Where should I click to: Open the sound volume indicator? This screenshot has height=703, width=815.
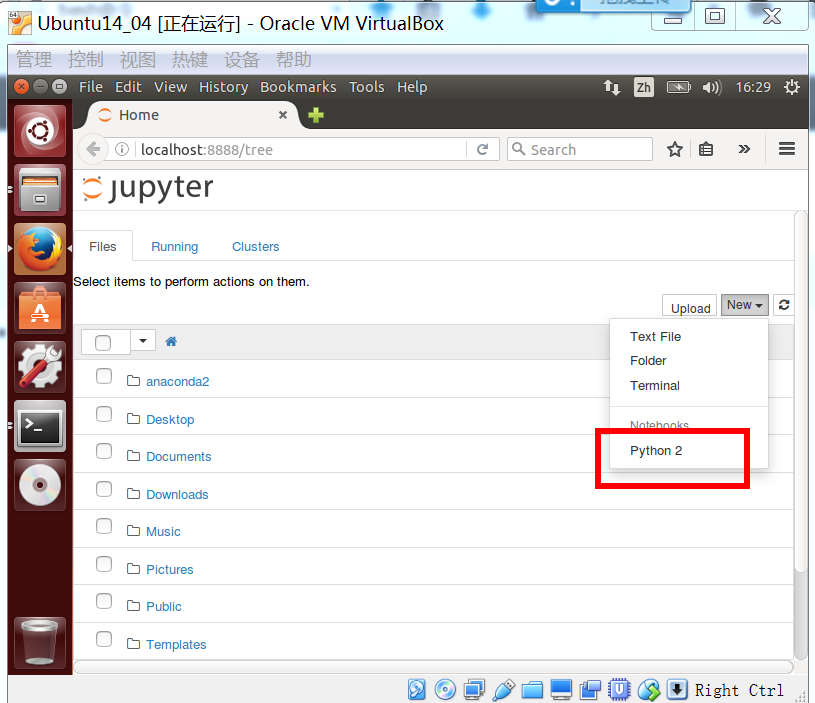click(712, 87)
